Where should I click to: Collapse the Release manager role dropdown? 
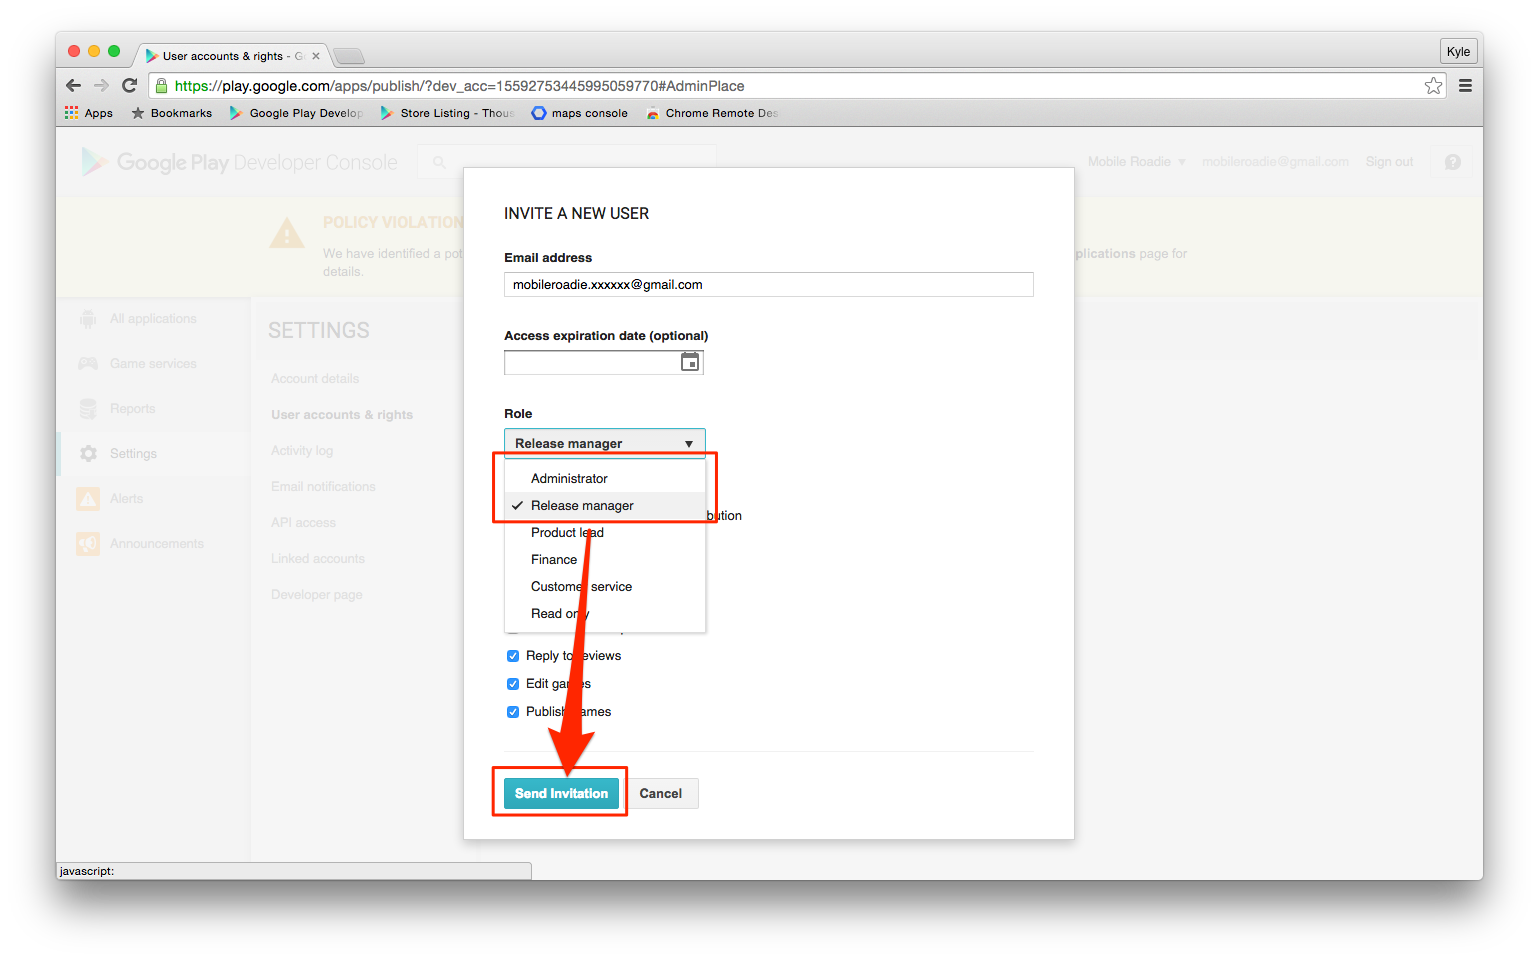click(604, 443)
